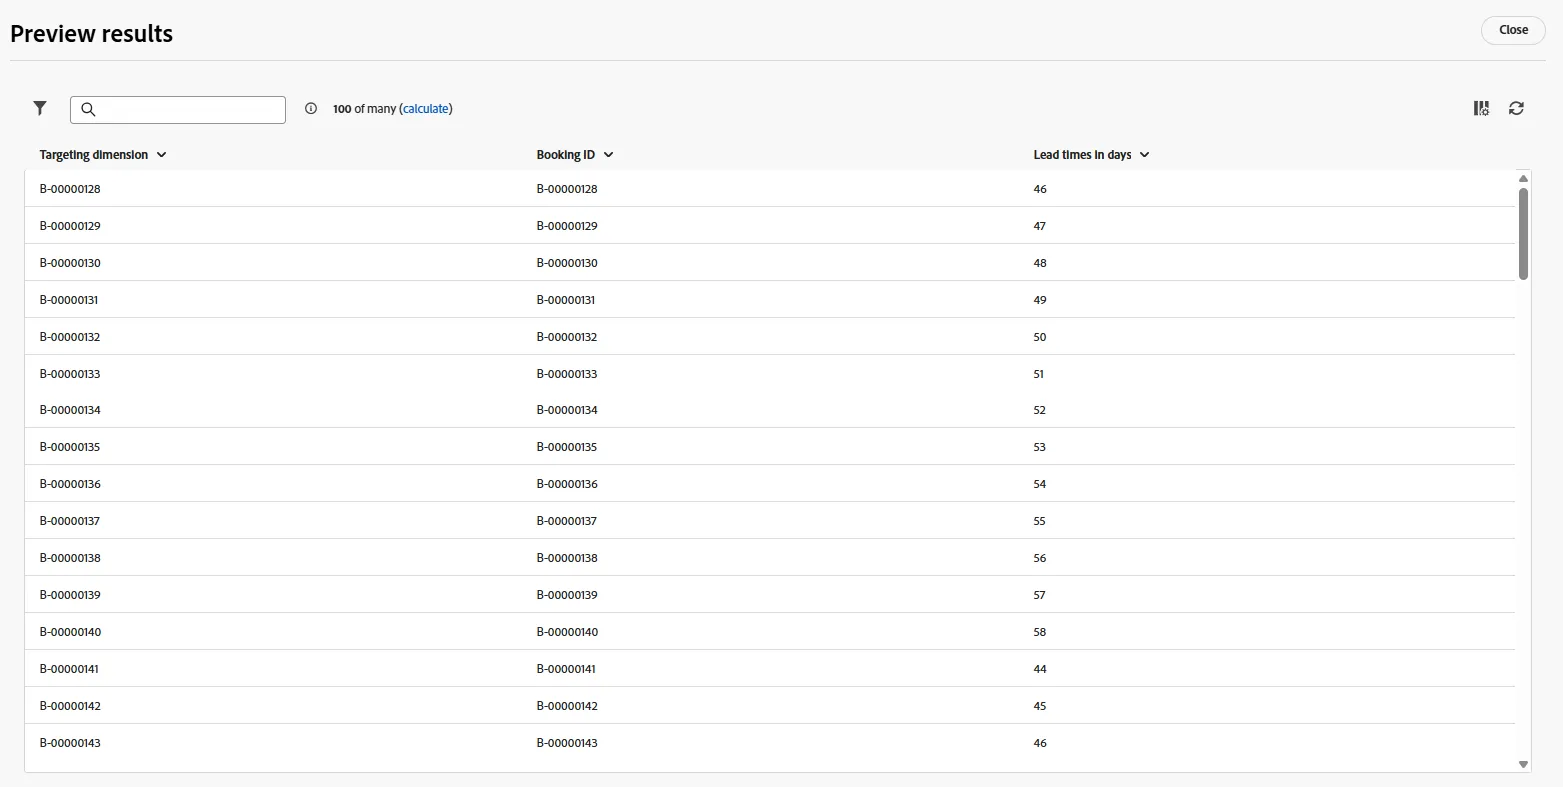The image size is (1563, 787).
Task: Refresh the preview results
Action: [x=1517, y=108]
